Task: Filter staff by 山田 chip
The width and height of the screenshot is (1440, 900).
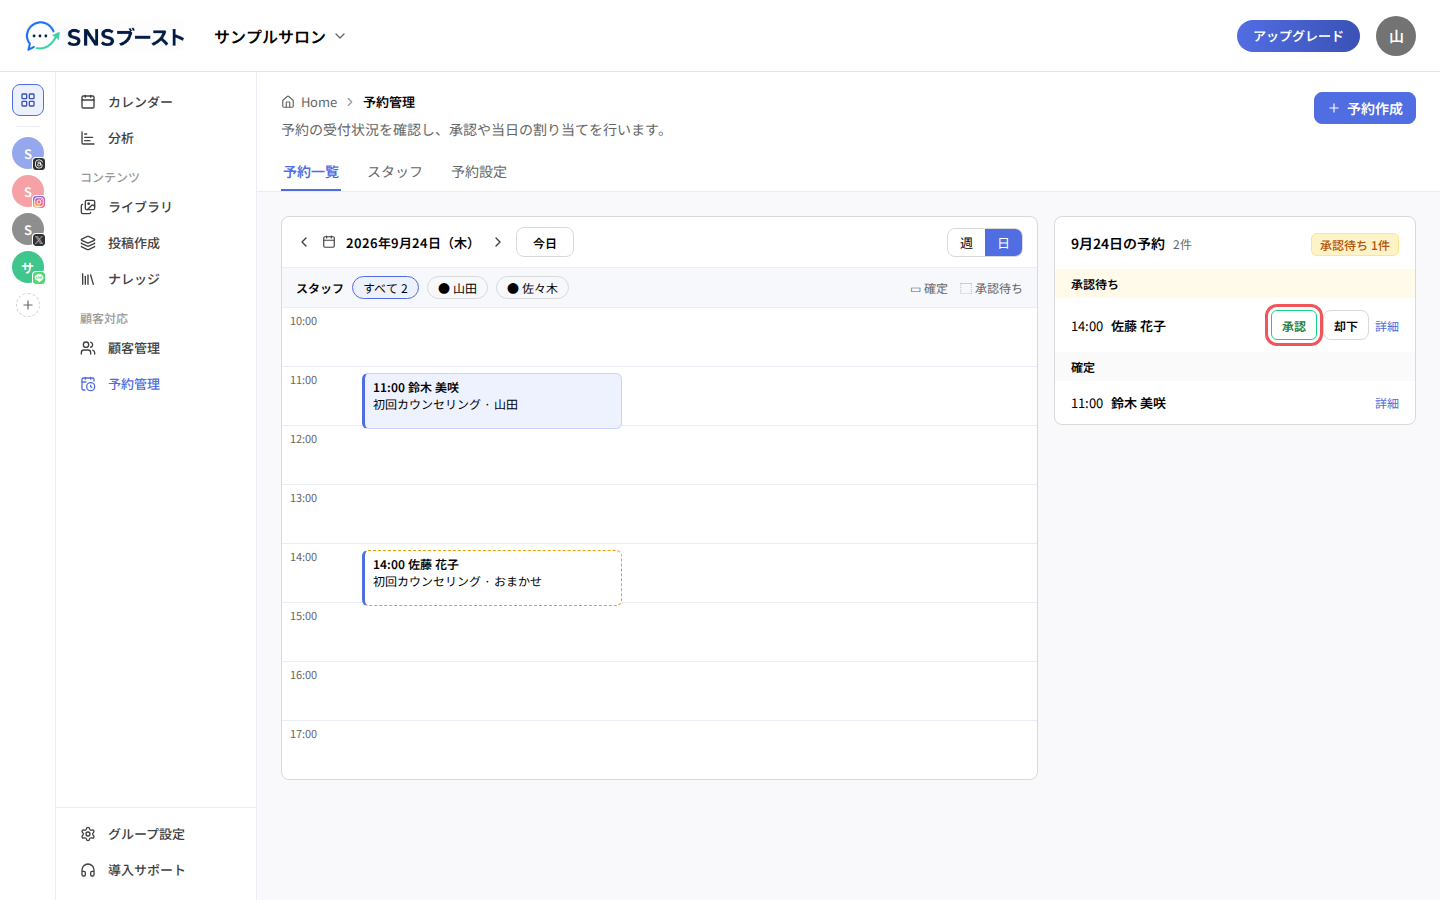Action: point(457,288)
